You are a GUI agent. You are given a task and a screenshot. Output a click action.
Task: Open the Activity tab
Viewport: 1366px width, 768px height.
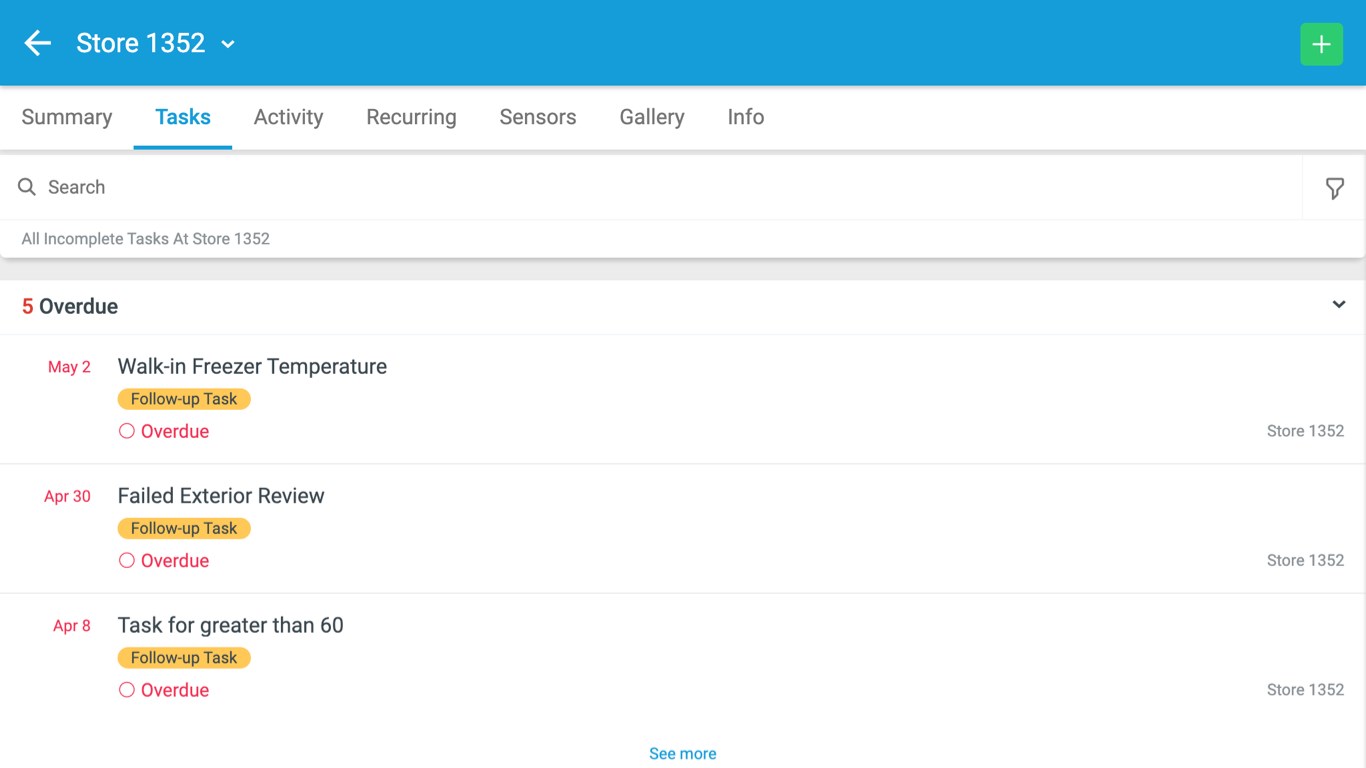click(x=288, y=117)
